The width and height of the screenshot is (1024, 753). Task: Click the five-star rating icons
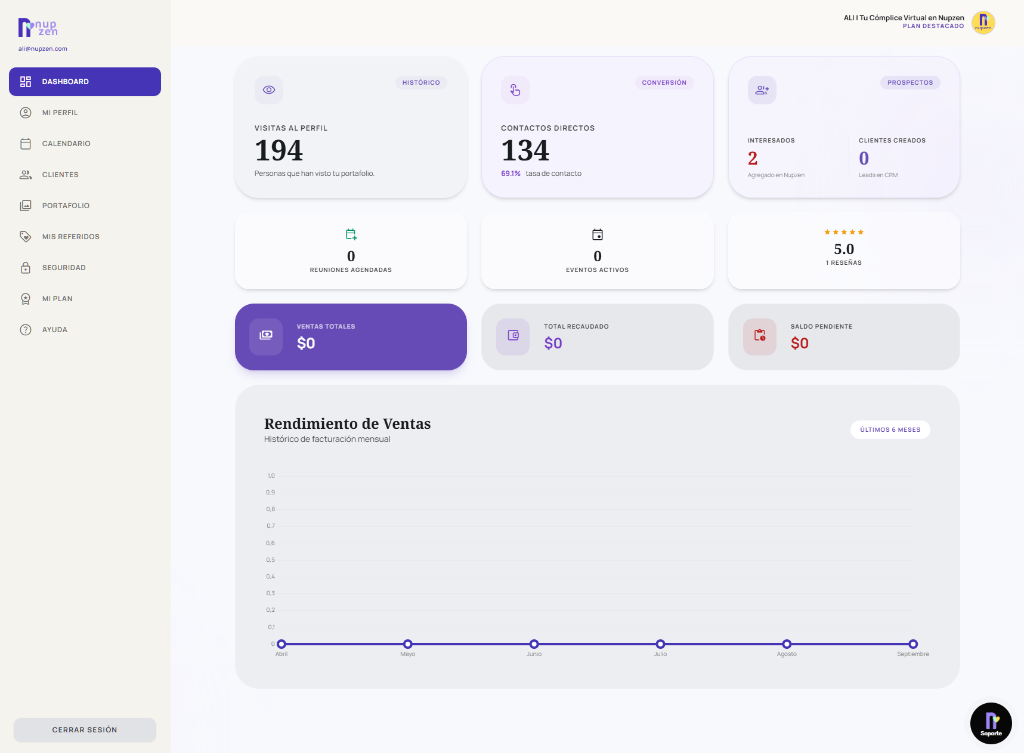[x=844, y=232]
